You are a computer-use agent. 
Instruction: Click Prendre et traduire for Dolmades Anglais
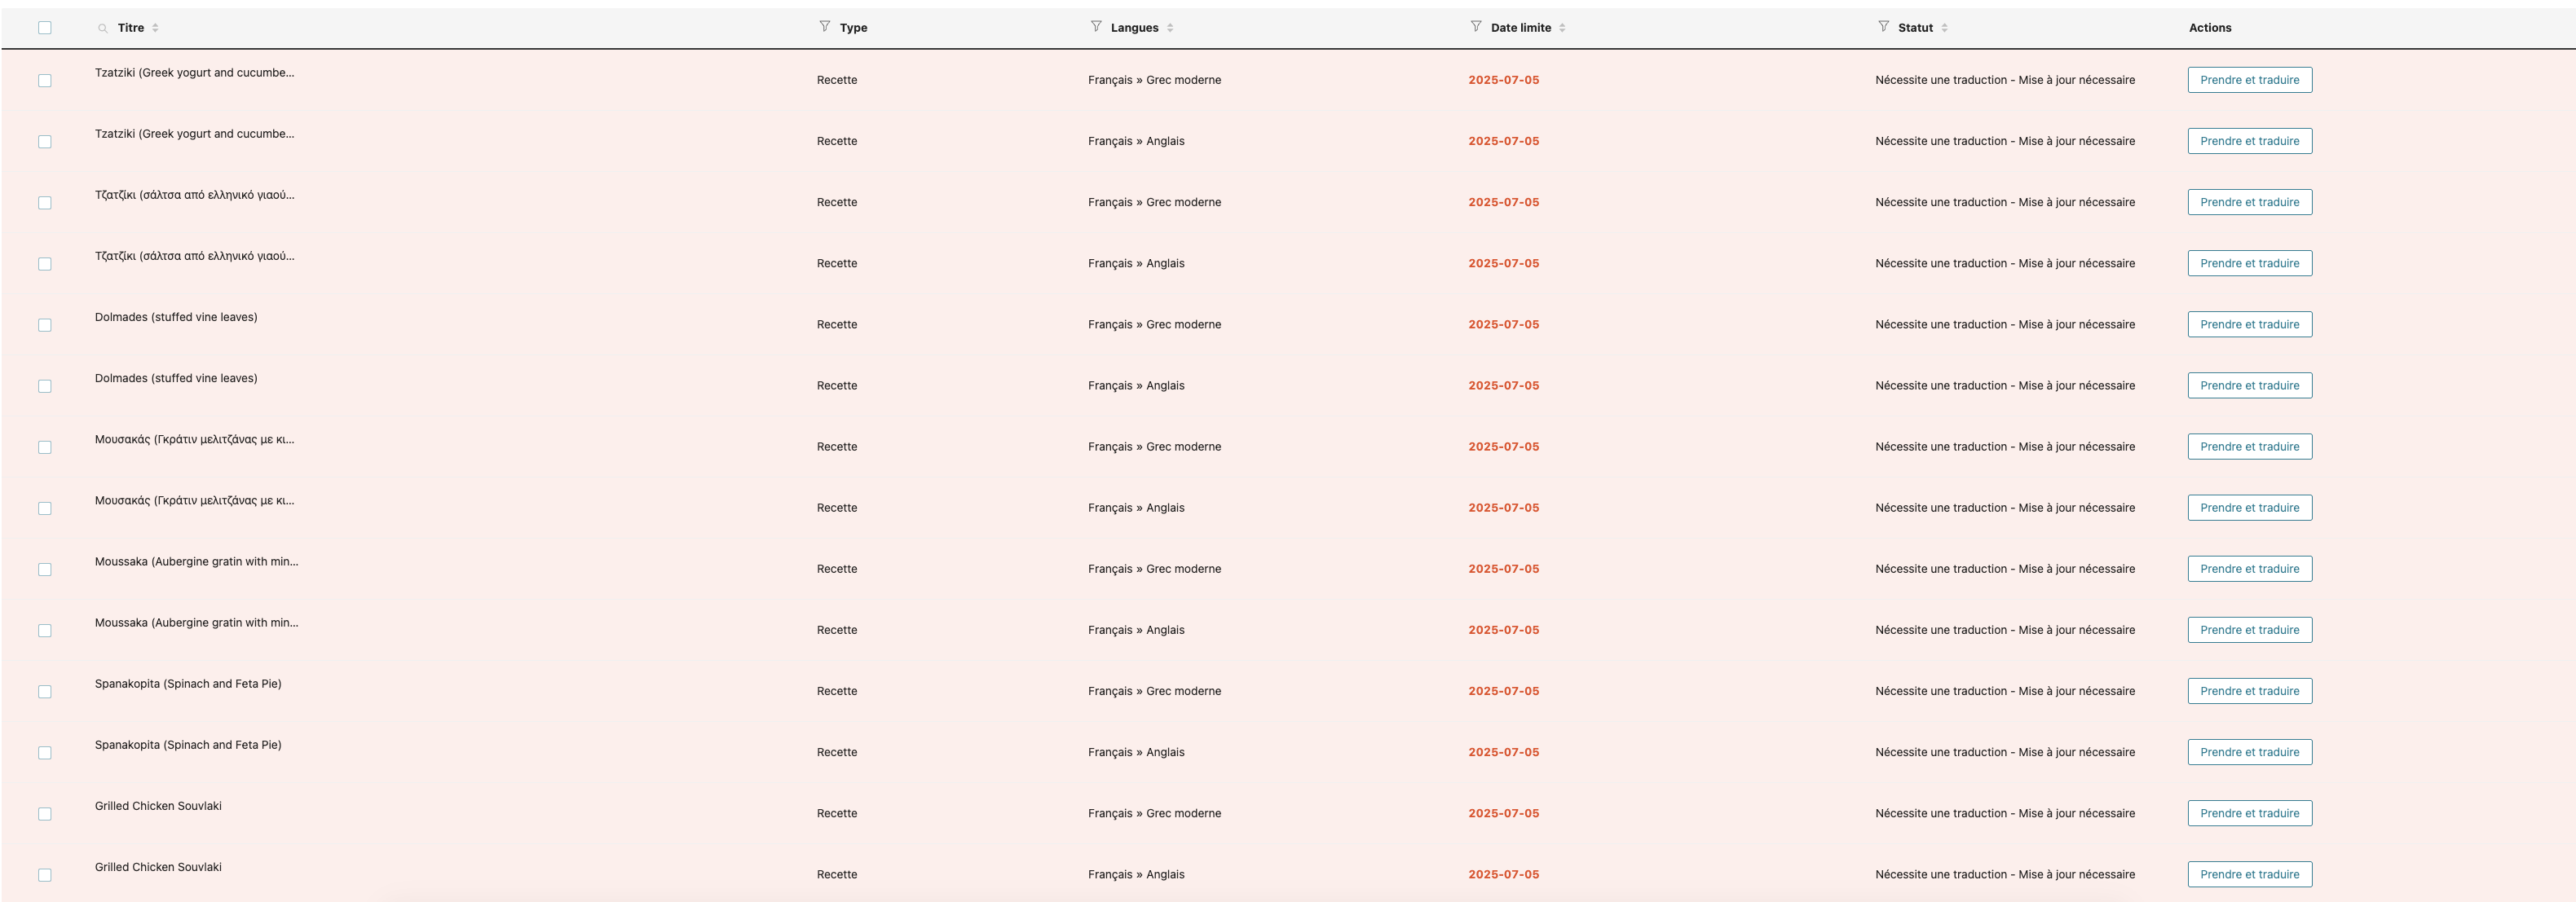tap(2249, 385)
